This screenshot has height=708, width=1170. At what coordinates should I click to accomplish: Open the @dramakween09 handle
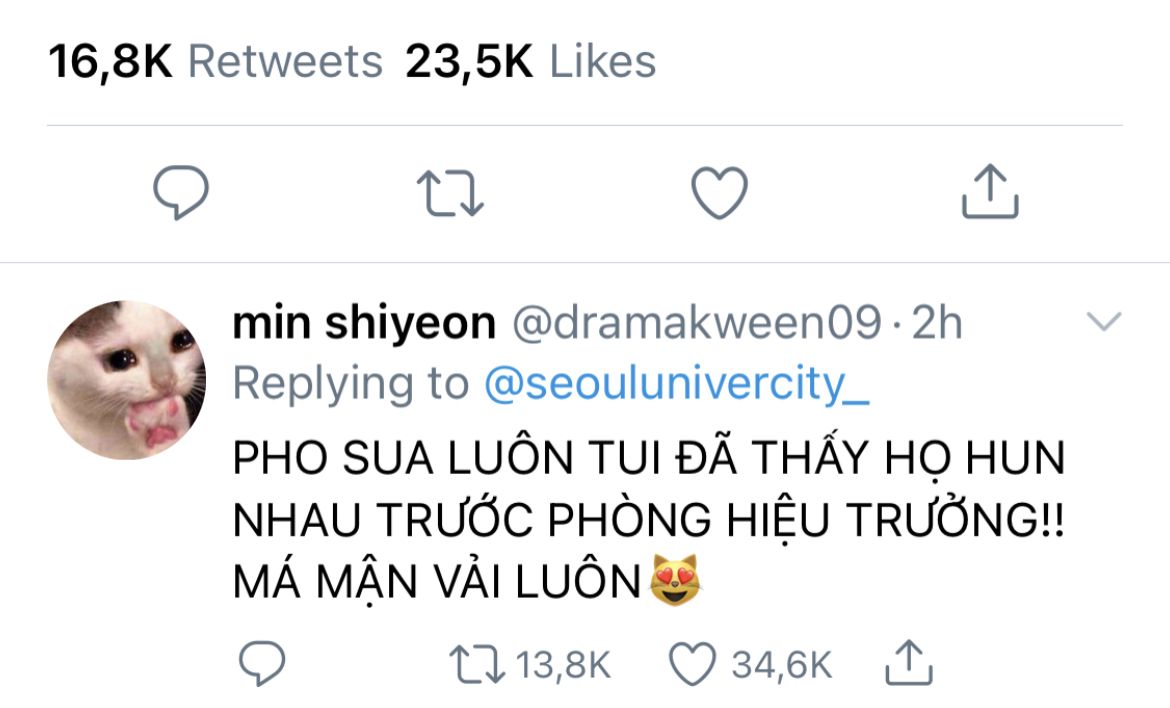click(x=696, y=323)
